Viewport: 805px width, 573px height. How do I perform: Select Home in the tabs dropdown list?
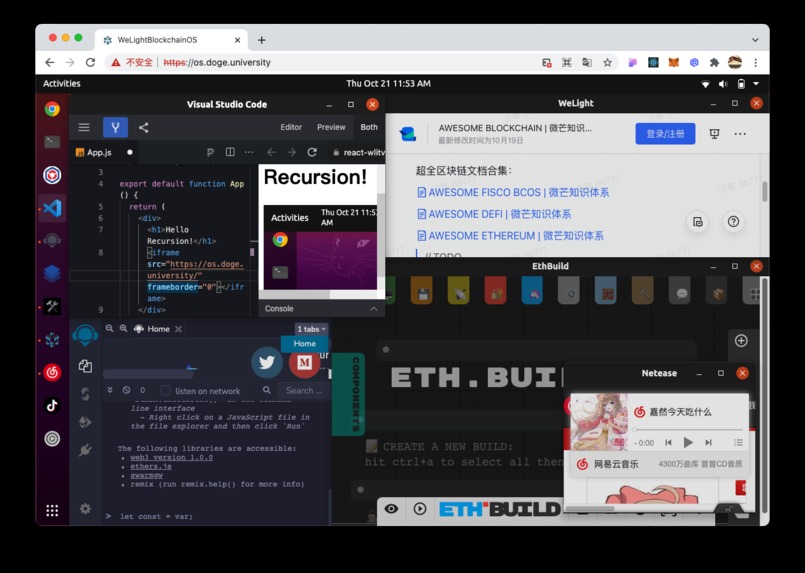point(304,343)
